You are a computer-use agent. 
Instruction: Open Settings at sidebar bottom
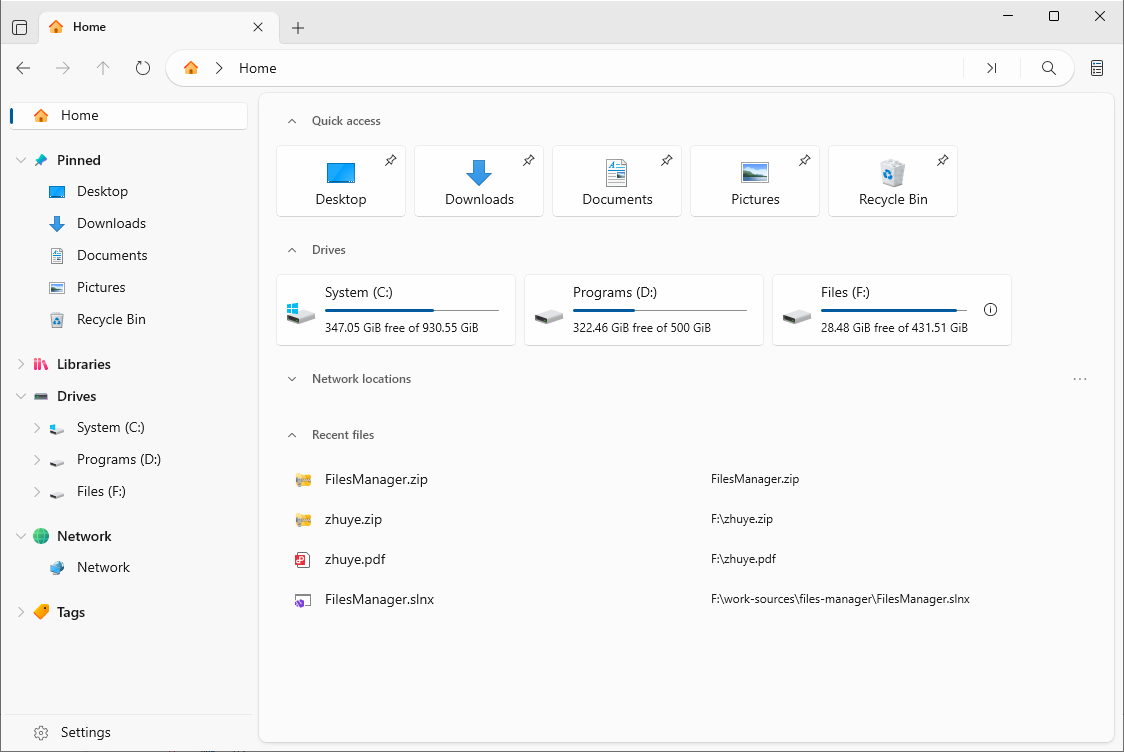pos(85,732)
